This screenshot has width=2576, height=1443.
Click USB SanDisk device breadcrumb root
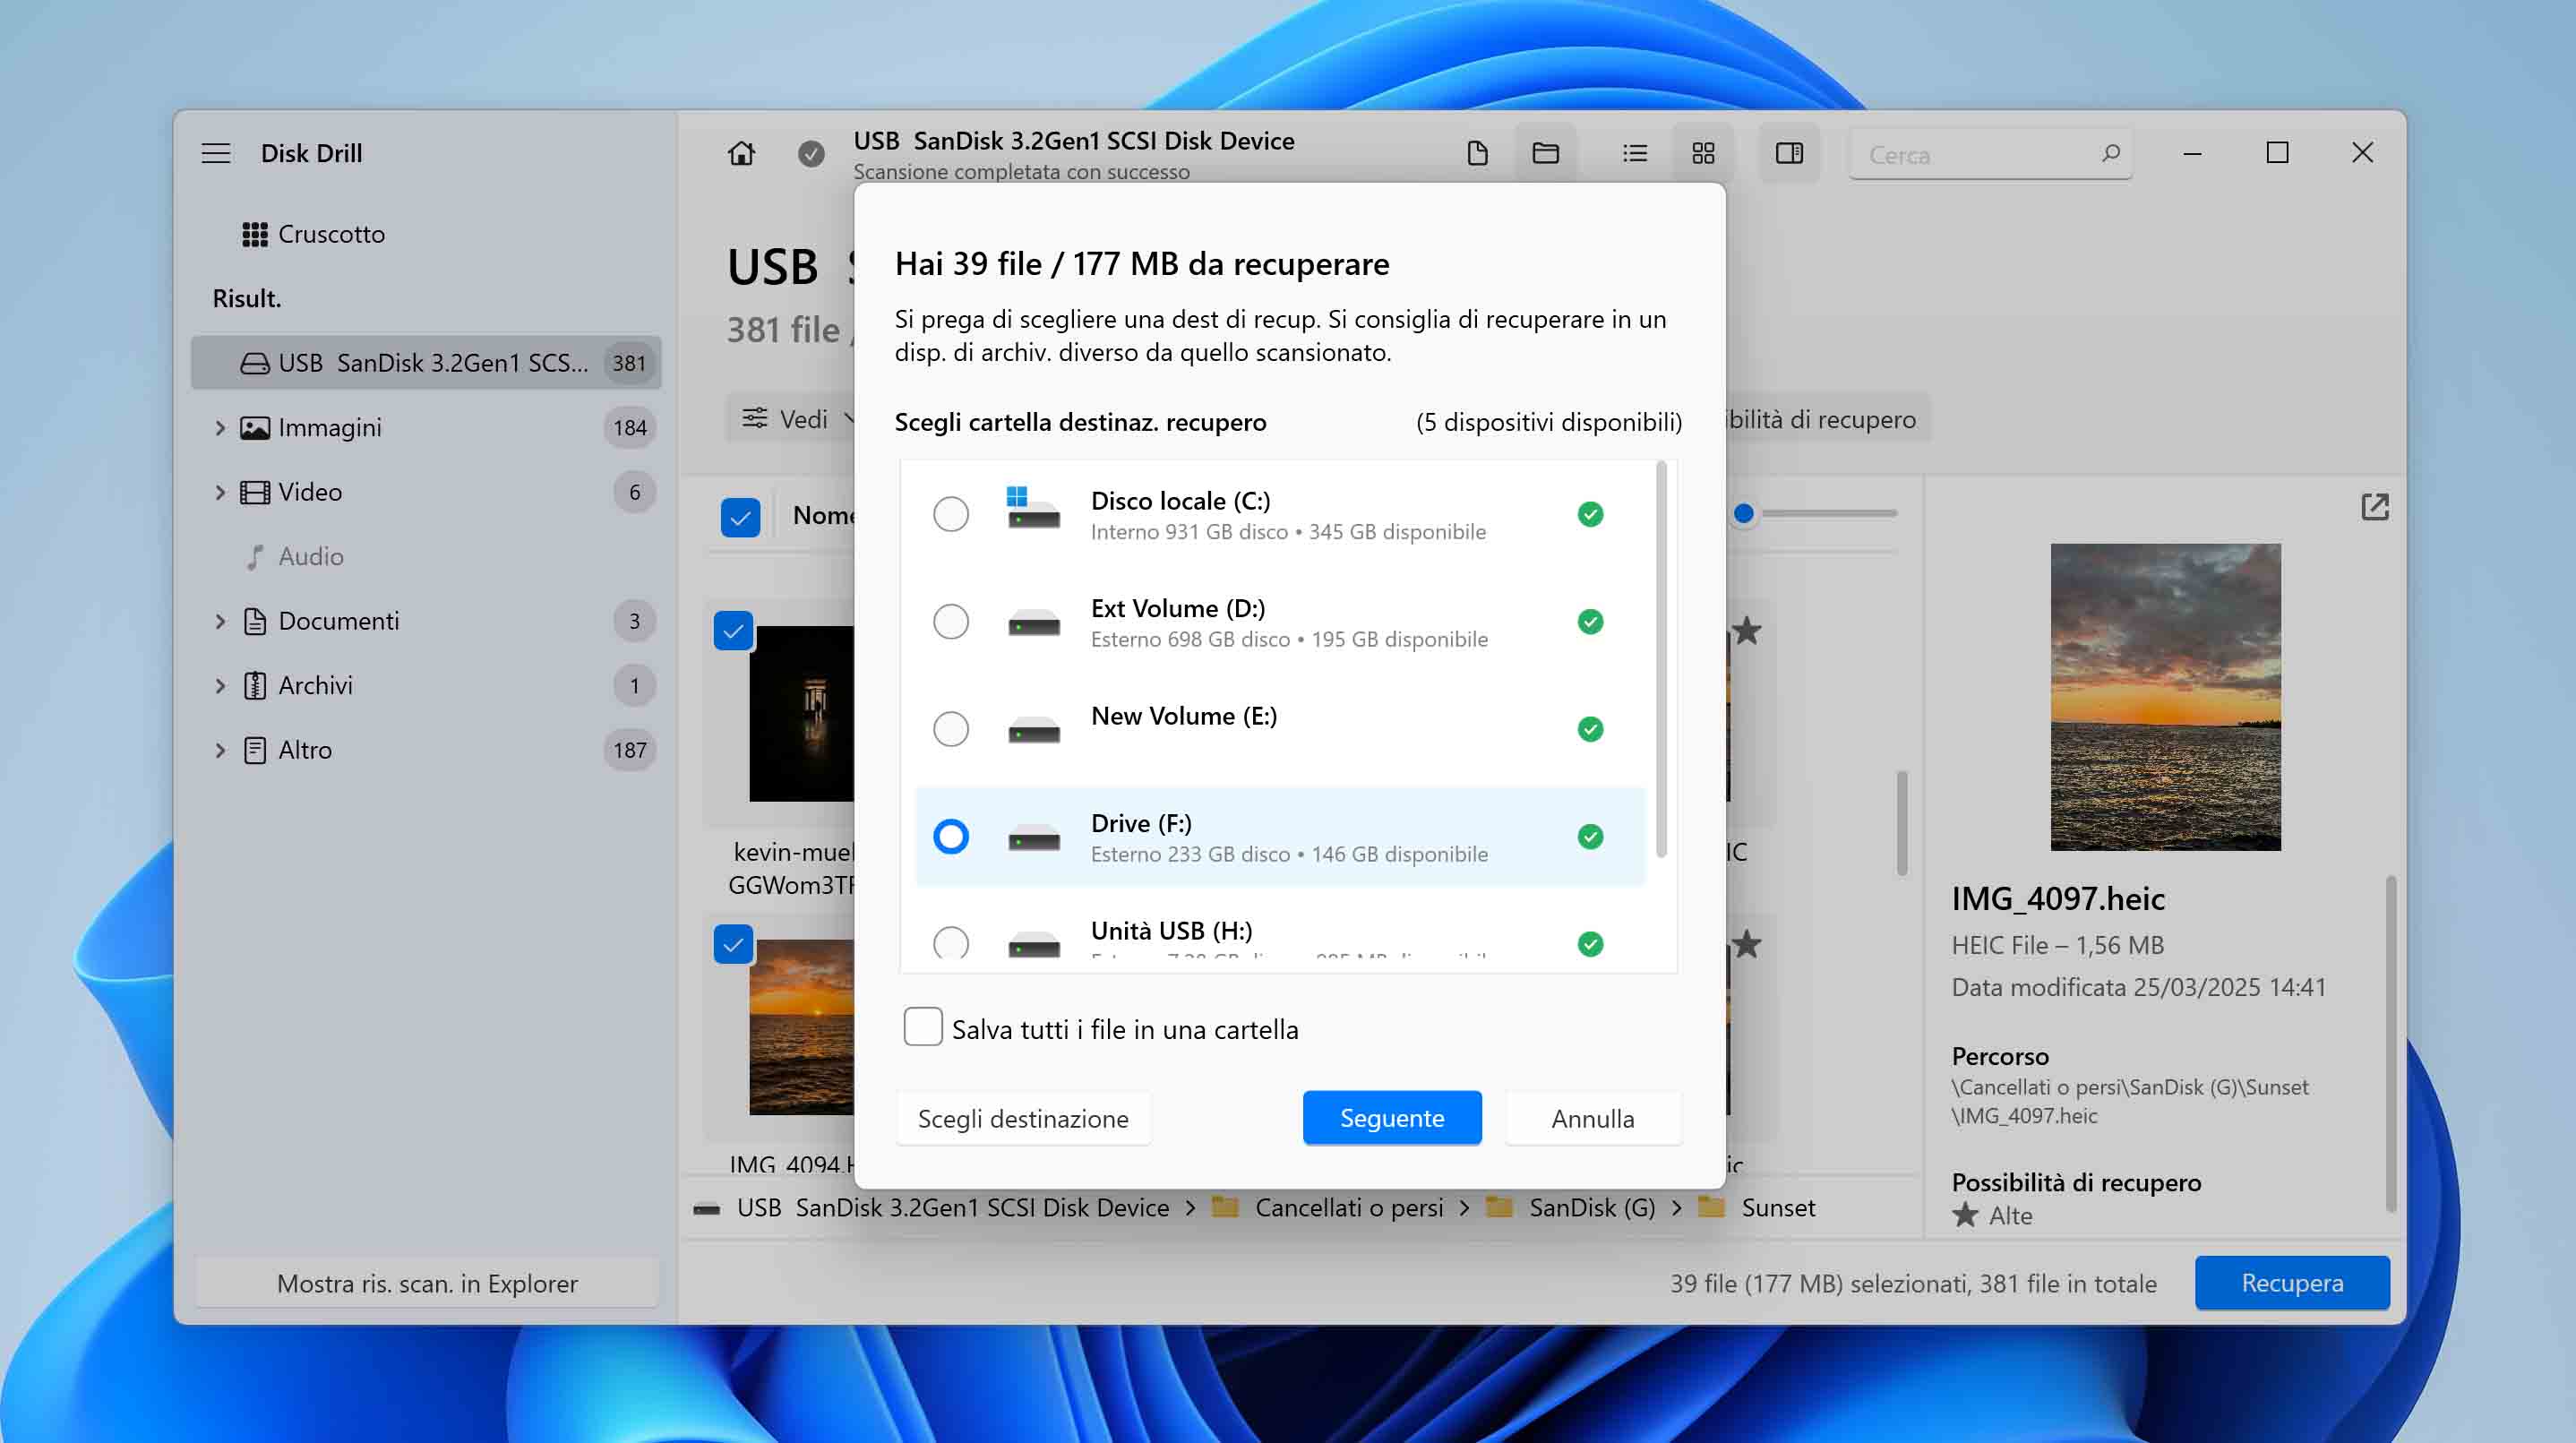[x=952, y=1208]
